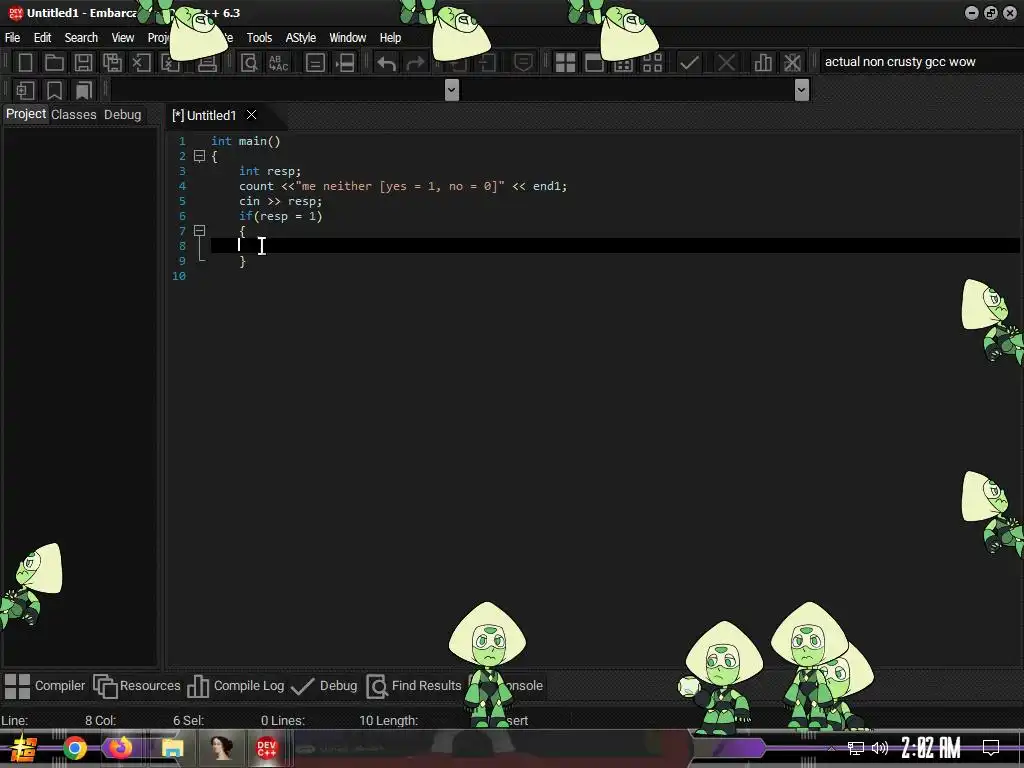Open the notification center icon
This screenshot has height=768, width=1024.
[x=991, y=748]
